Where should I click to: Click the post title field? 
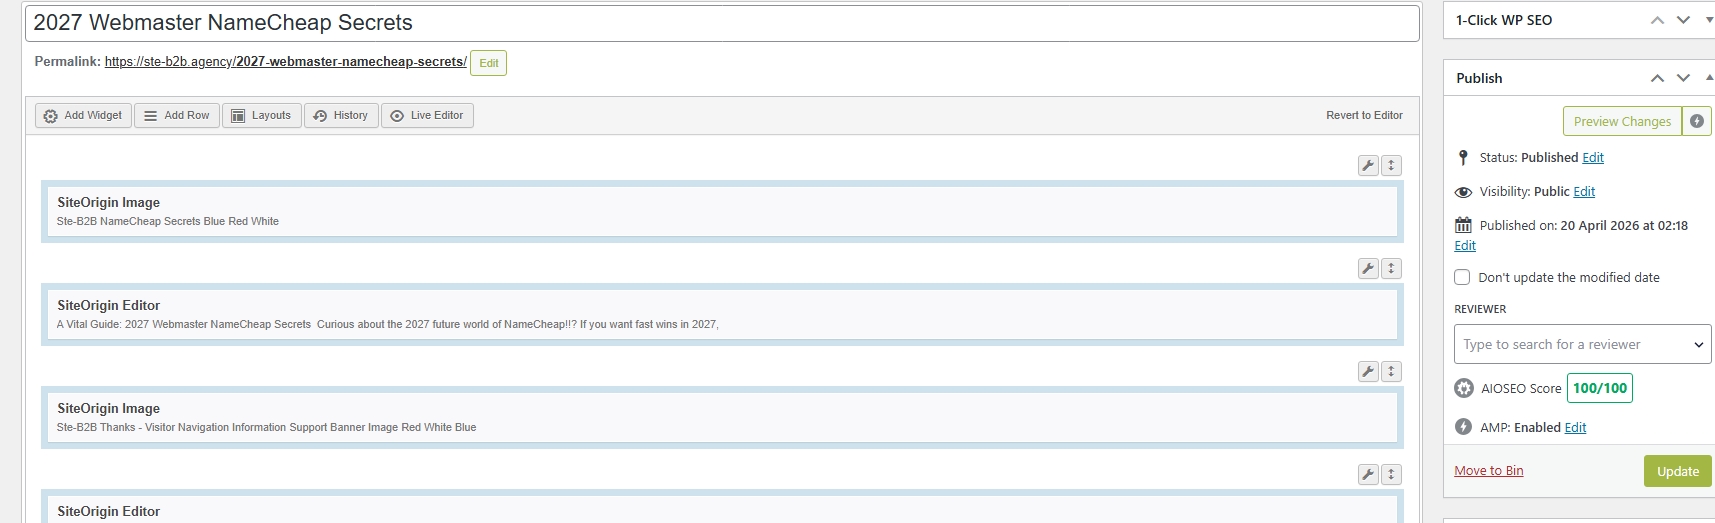[722, 23]
